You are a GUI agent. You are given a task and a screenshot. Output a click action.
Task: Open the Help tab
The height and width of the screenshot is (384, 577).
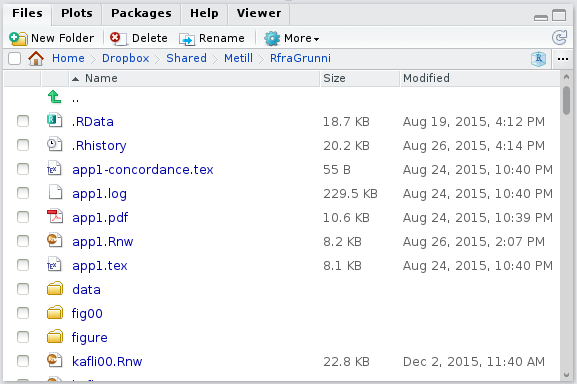pos(204,13)
